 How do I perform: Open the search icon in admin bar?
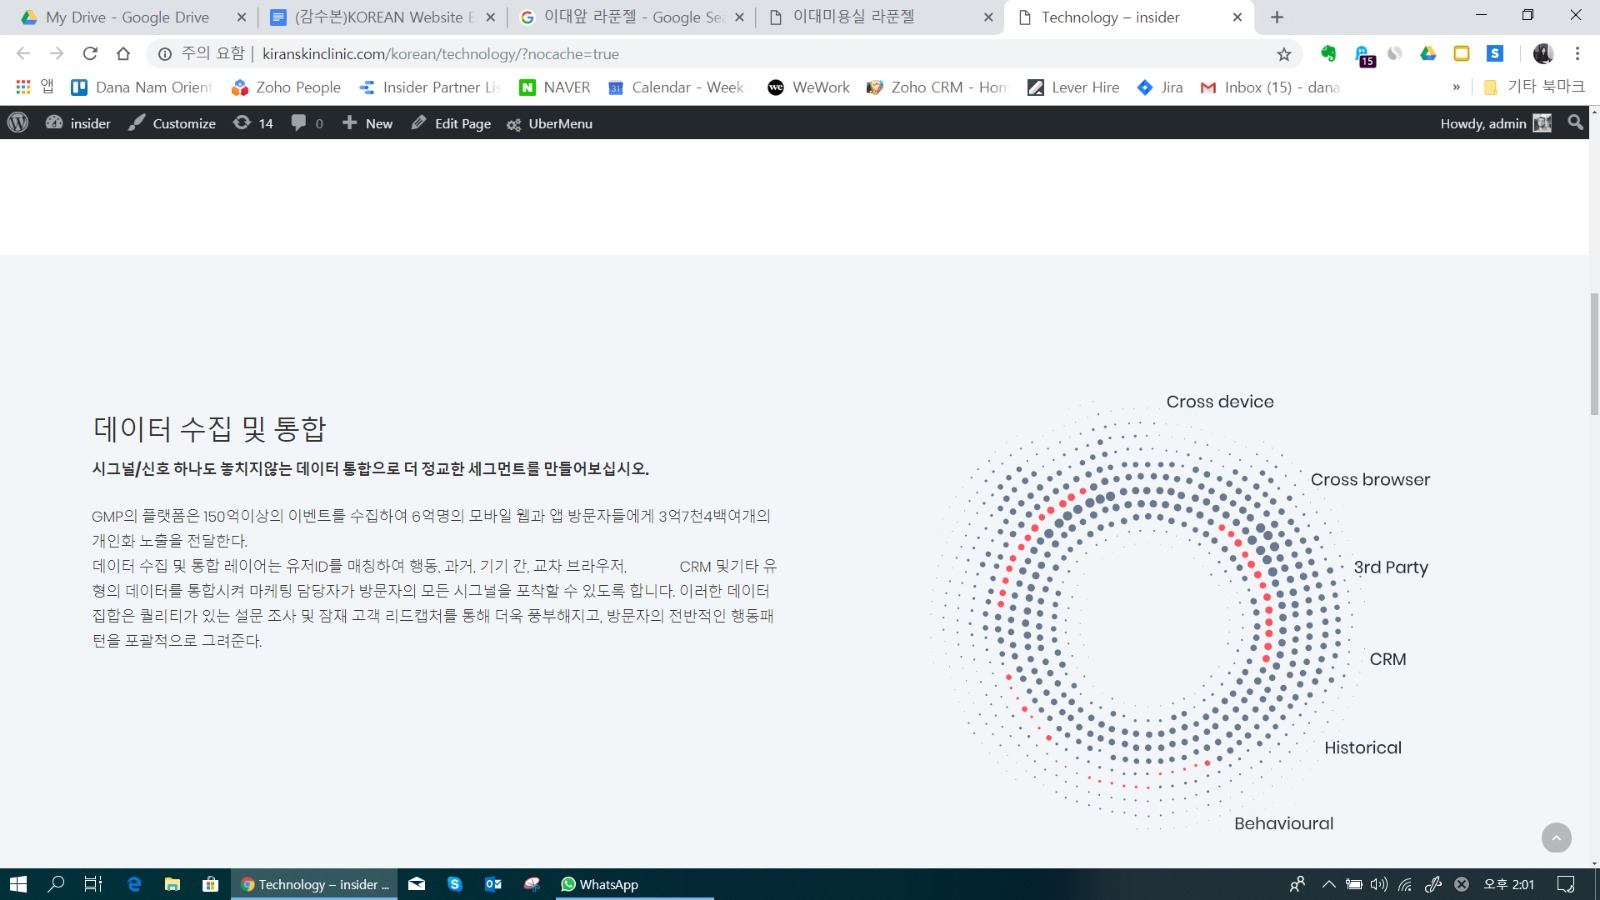coord(1575,123)
